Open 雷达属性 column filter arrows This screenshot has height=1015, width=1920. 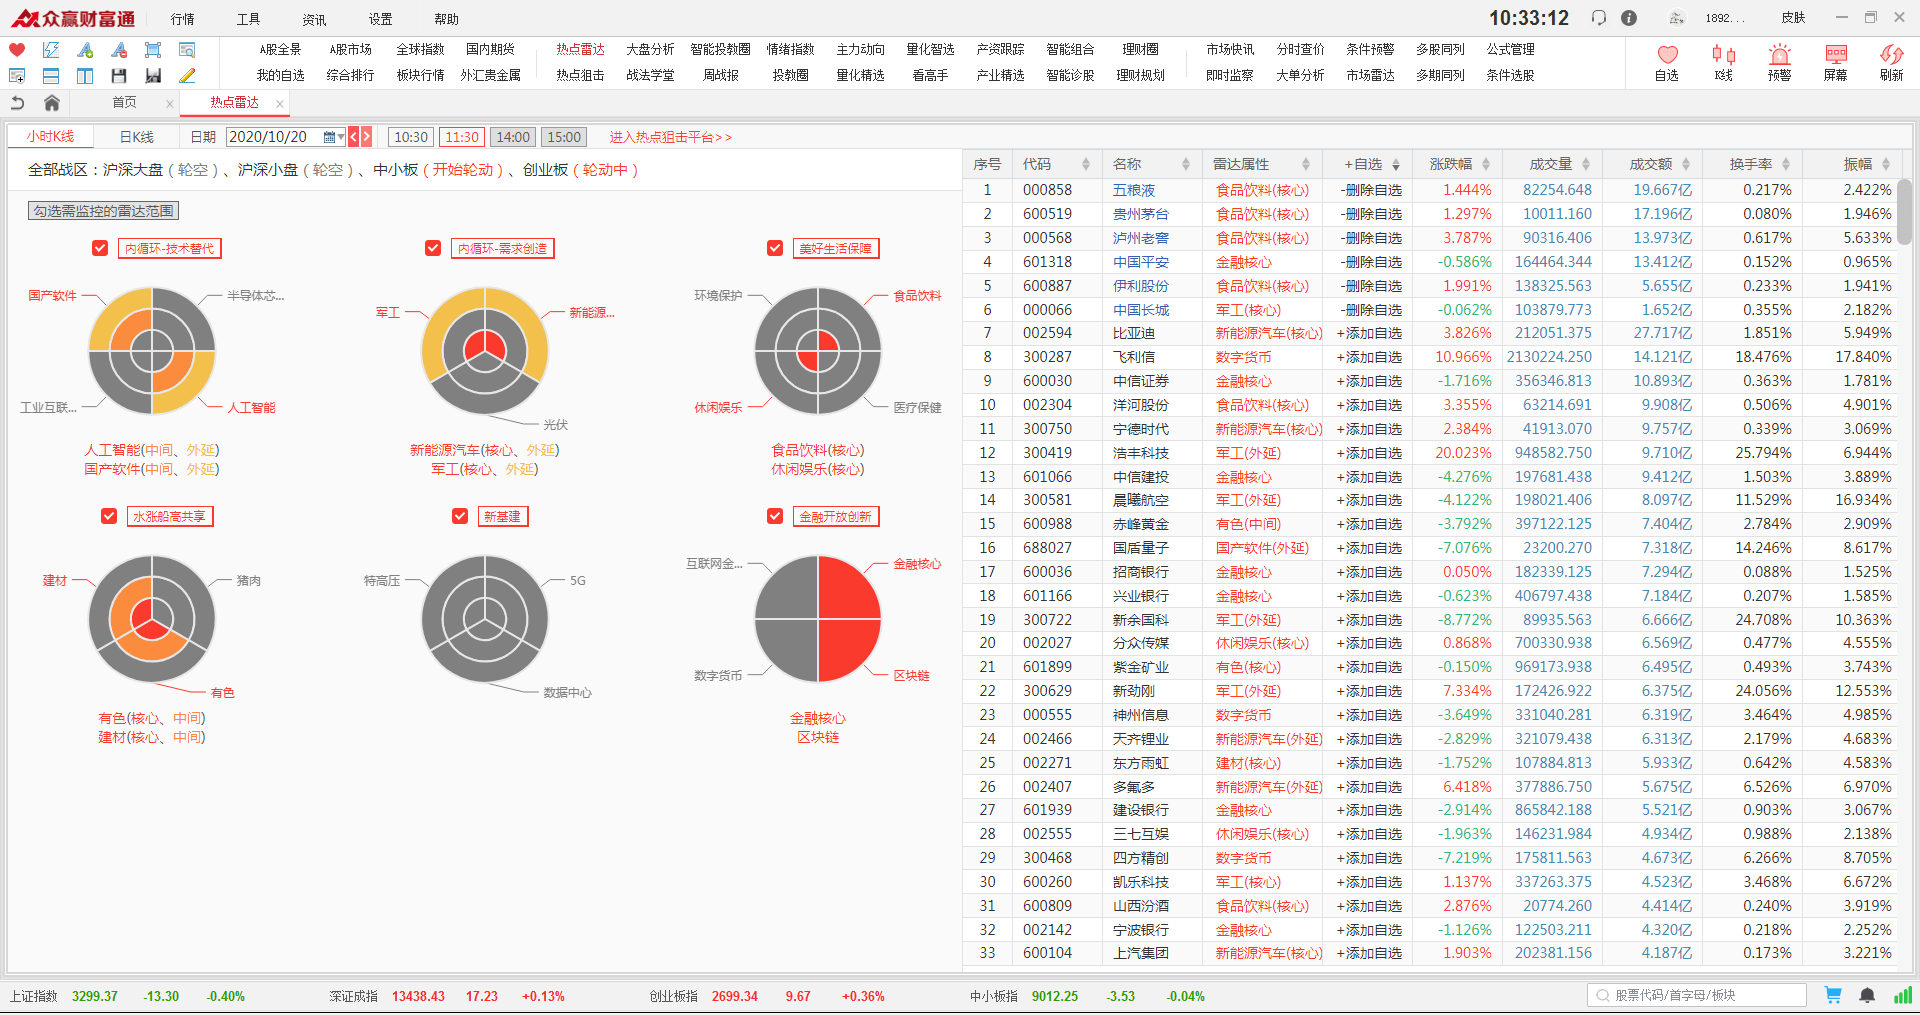click(1306, 165)
